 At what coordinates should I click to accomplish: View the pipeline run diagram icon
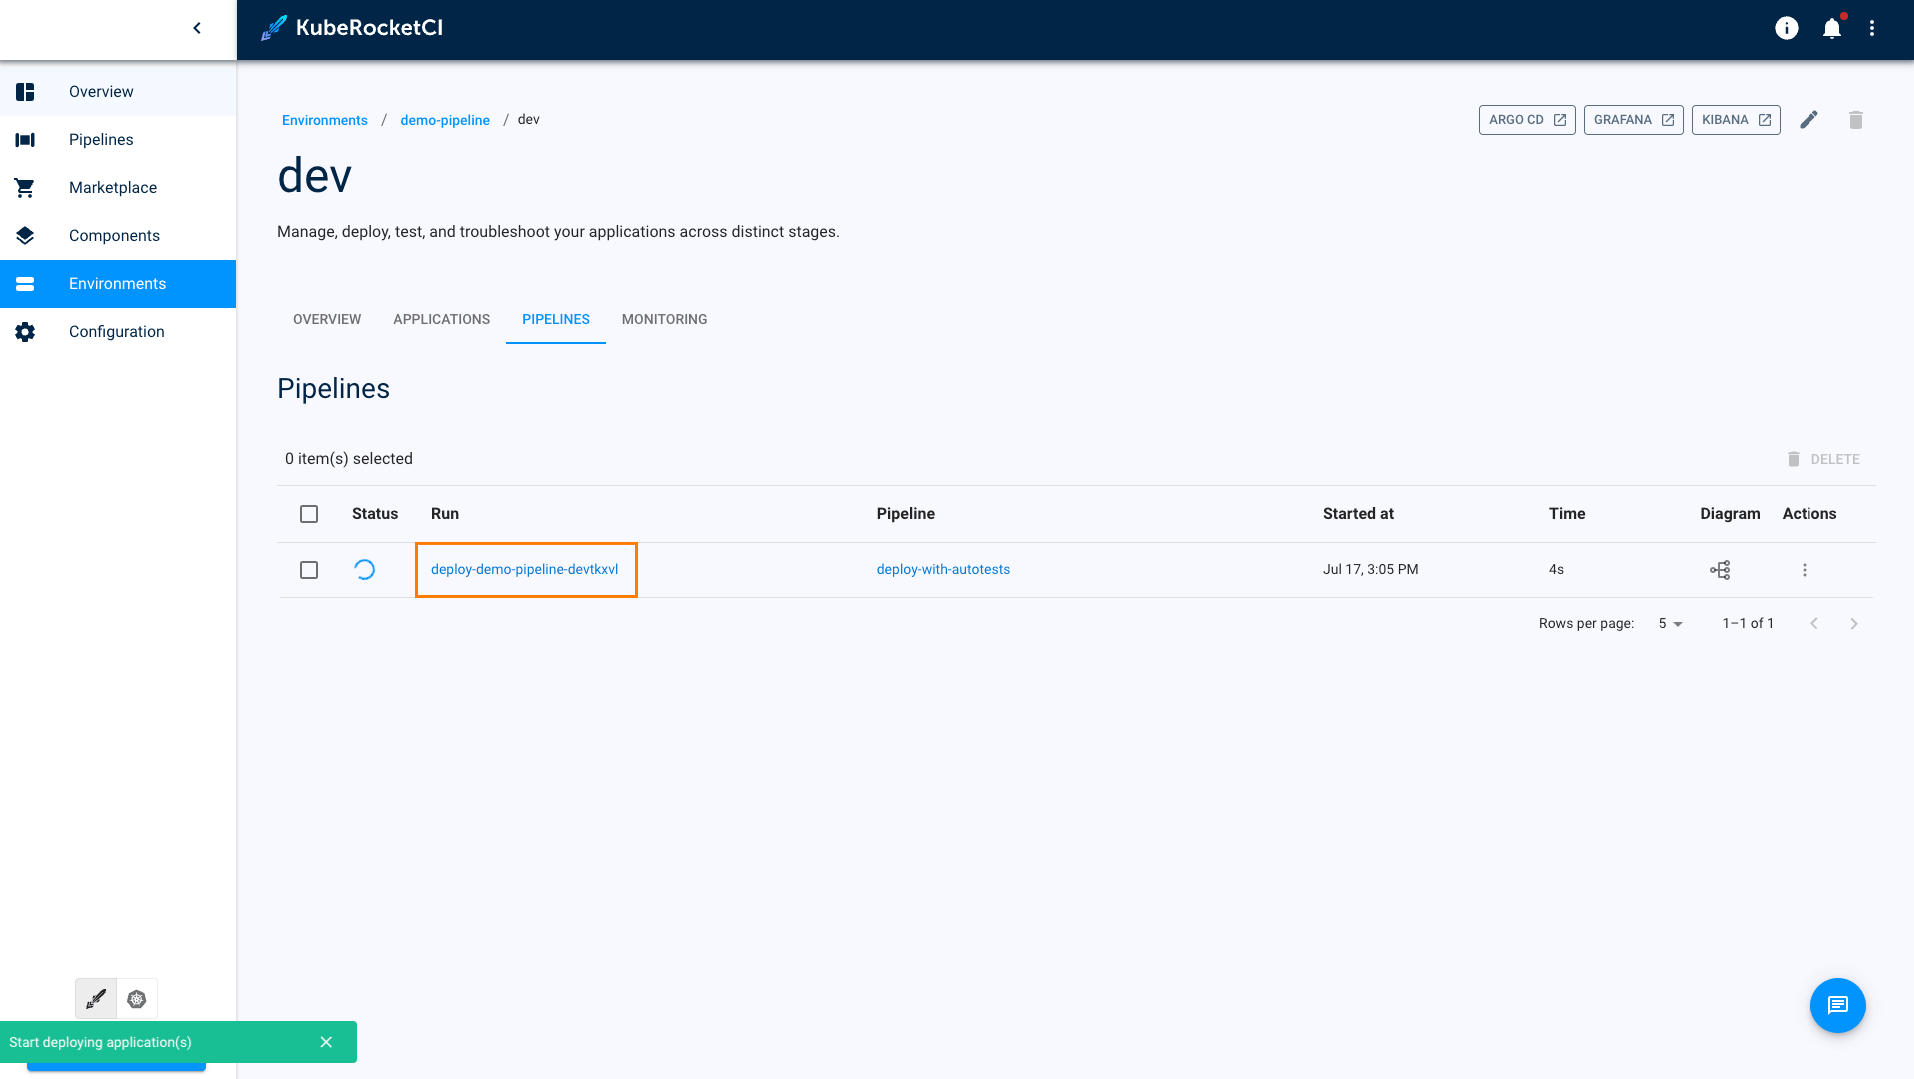click(x=1720, y=569)
